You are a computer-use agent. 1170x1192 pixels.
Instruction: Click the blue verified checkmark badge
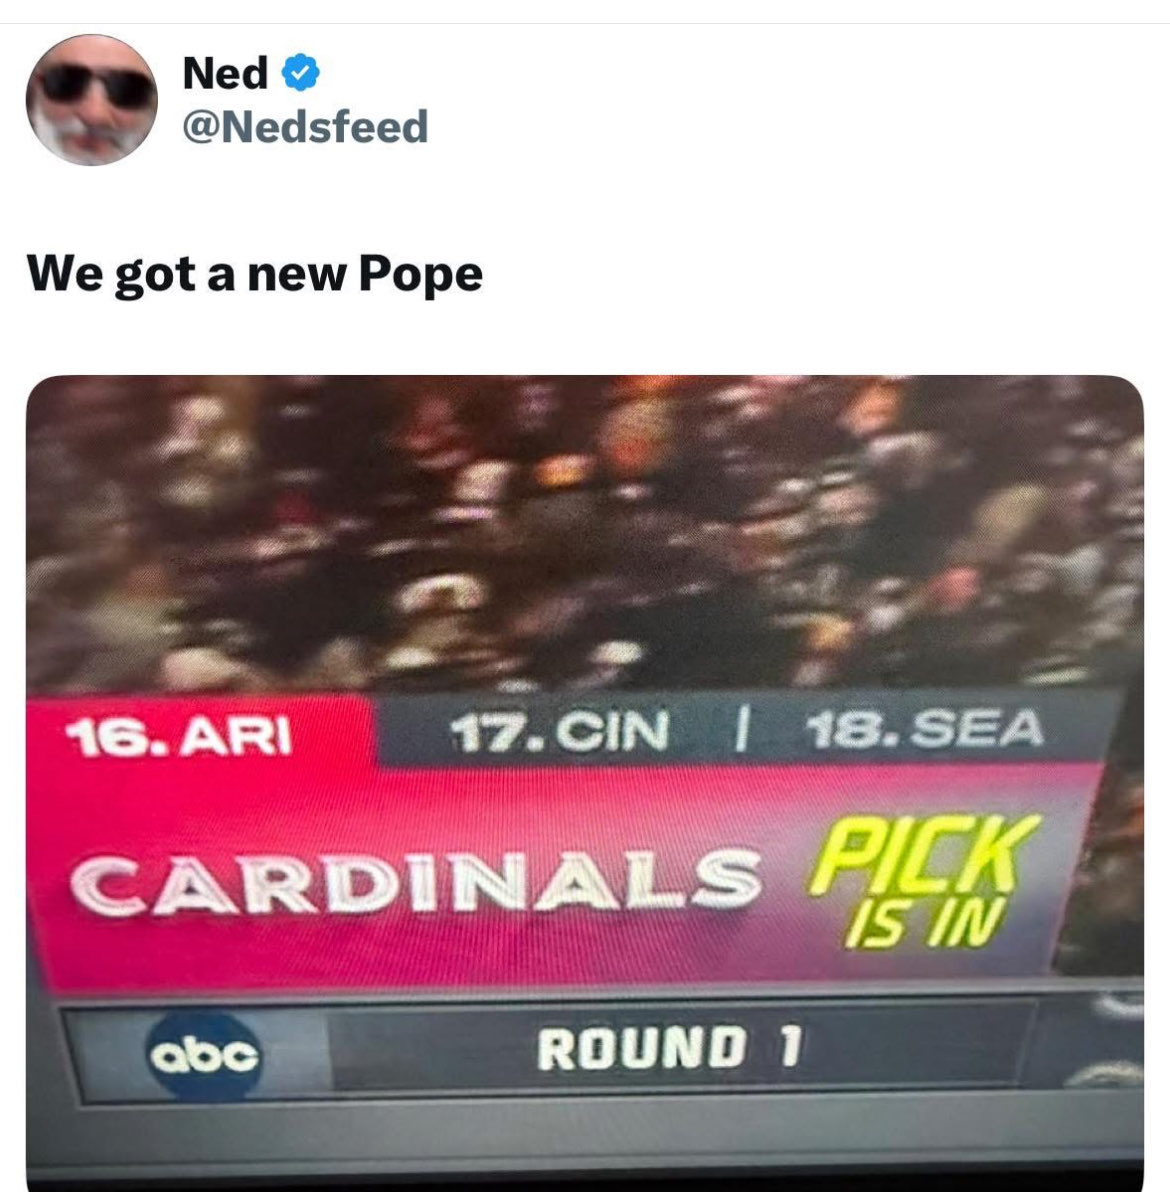(301, 72)
